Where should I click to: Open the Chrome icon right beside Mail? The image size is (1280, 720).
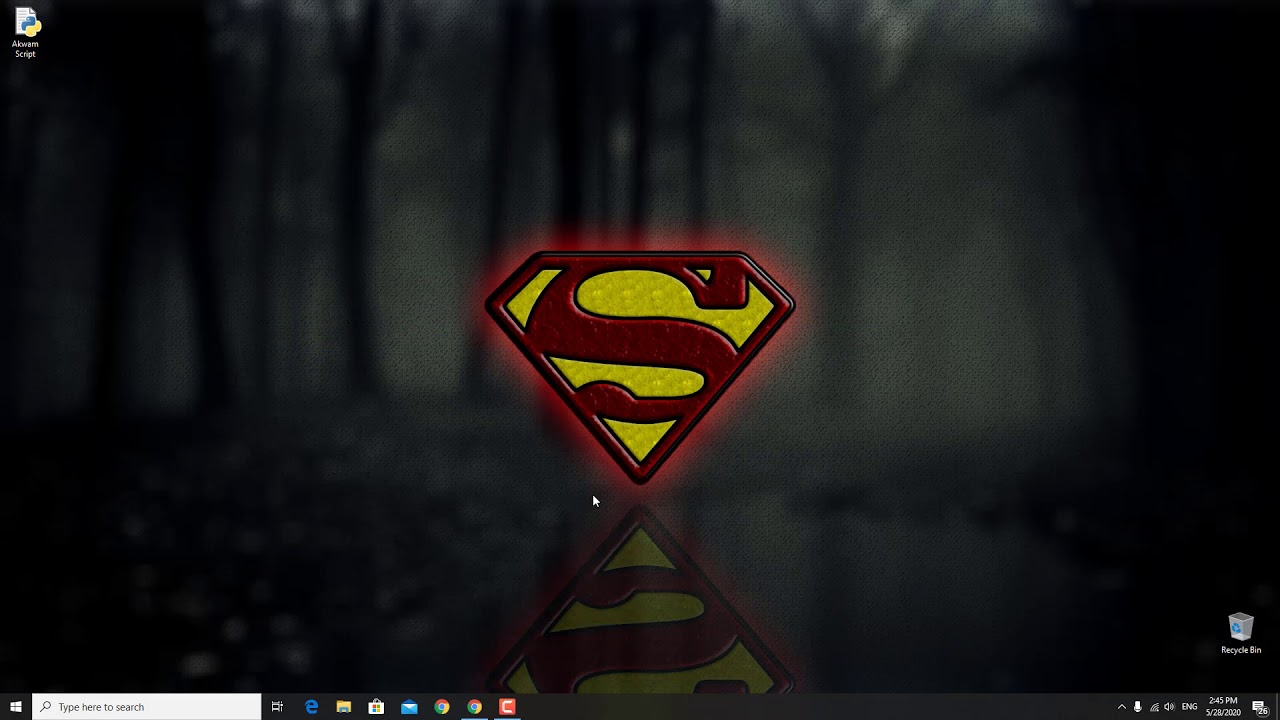(x=442, y=707)
